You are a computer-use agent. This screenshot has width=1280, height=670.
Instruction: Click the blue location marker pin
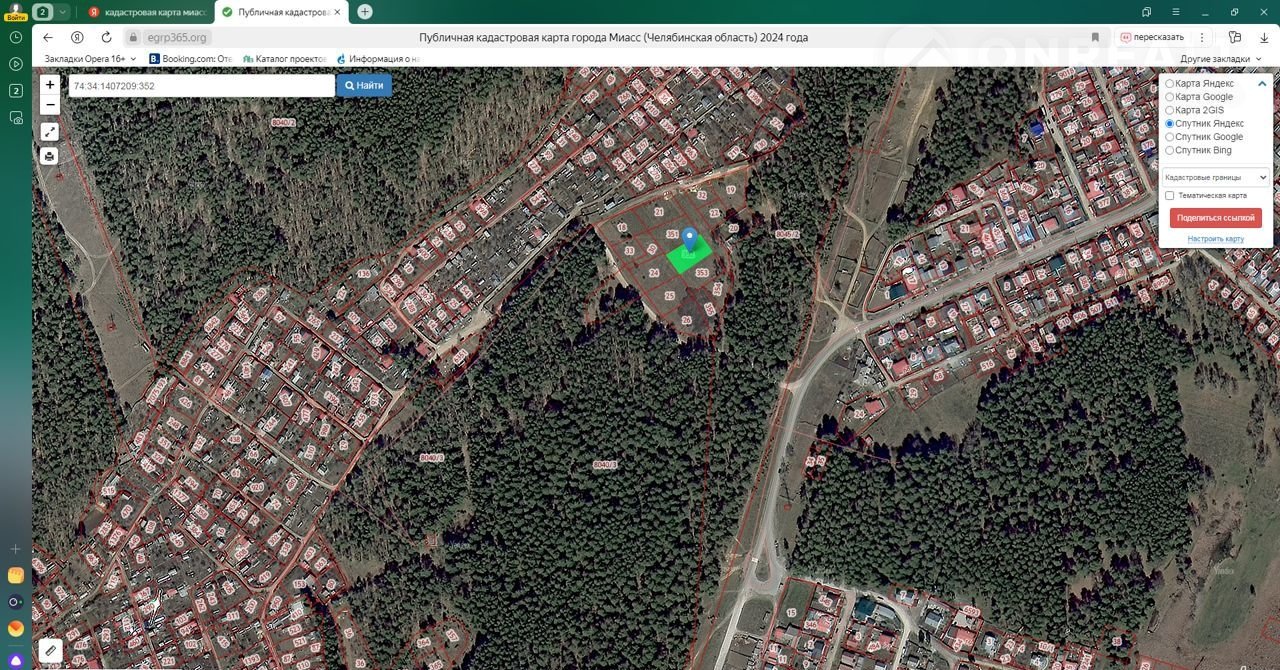point(689,240)
